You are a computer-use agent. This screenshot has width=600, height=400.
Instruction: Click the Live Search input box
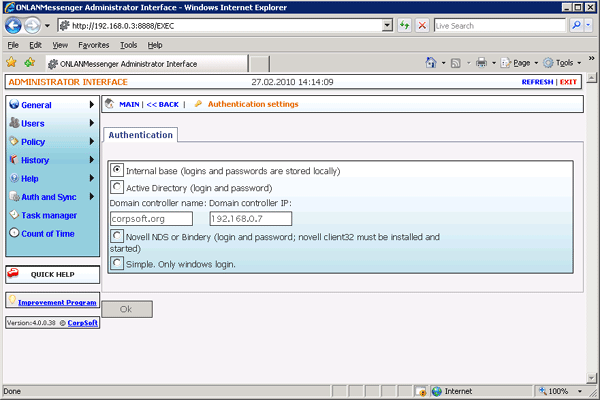[x=499, y=26]
